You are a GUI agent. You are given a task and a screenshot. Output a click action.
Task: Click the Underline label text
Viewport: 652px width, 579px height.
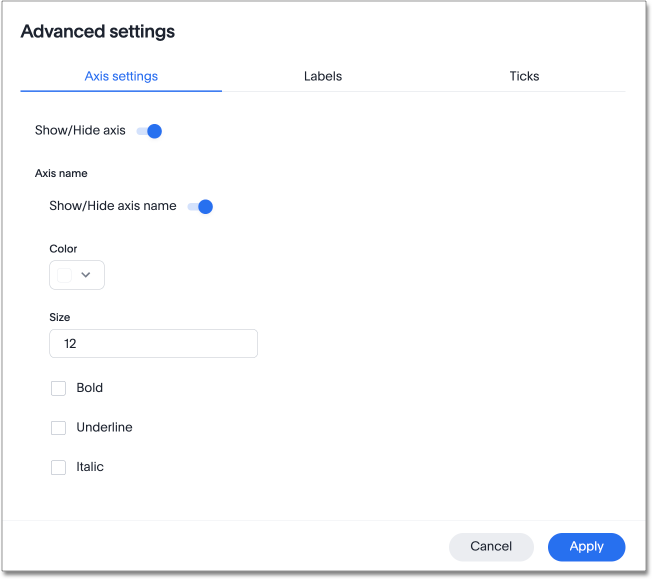click(104, 428)
